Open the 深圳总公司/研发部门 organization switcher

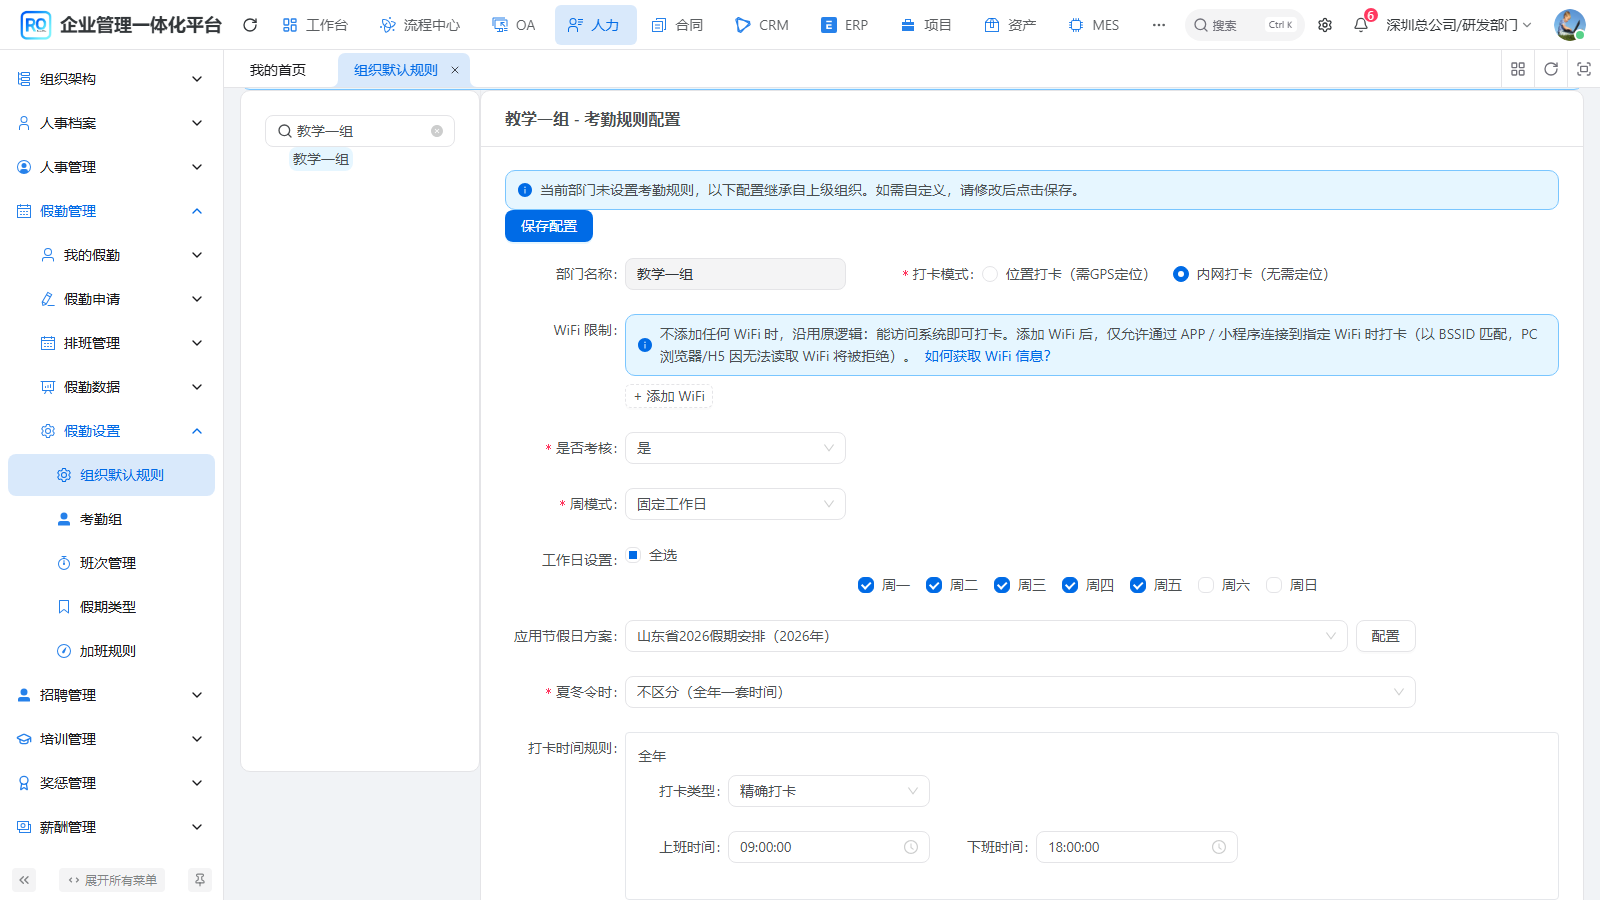pyautogui.click(x=1459, y=25)
